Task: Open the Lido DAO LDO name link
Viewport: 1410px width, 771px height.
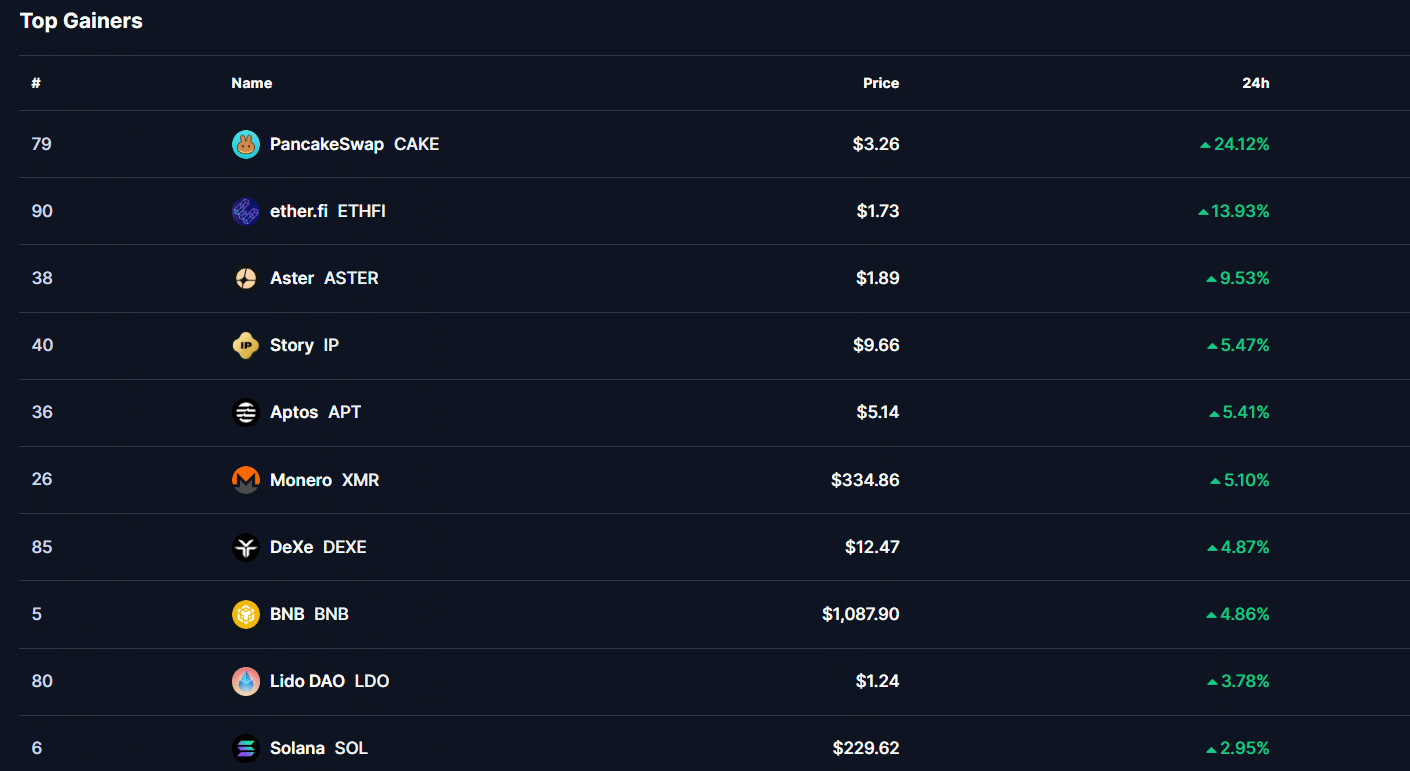Action: 329,681
